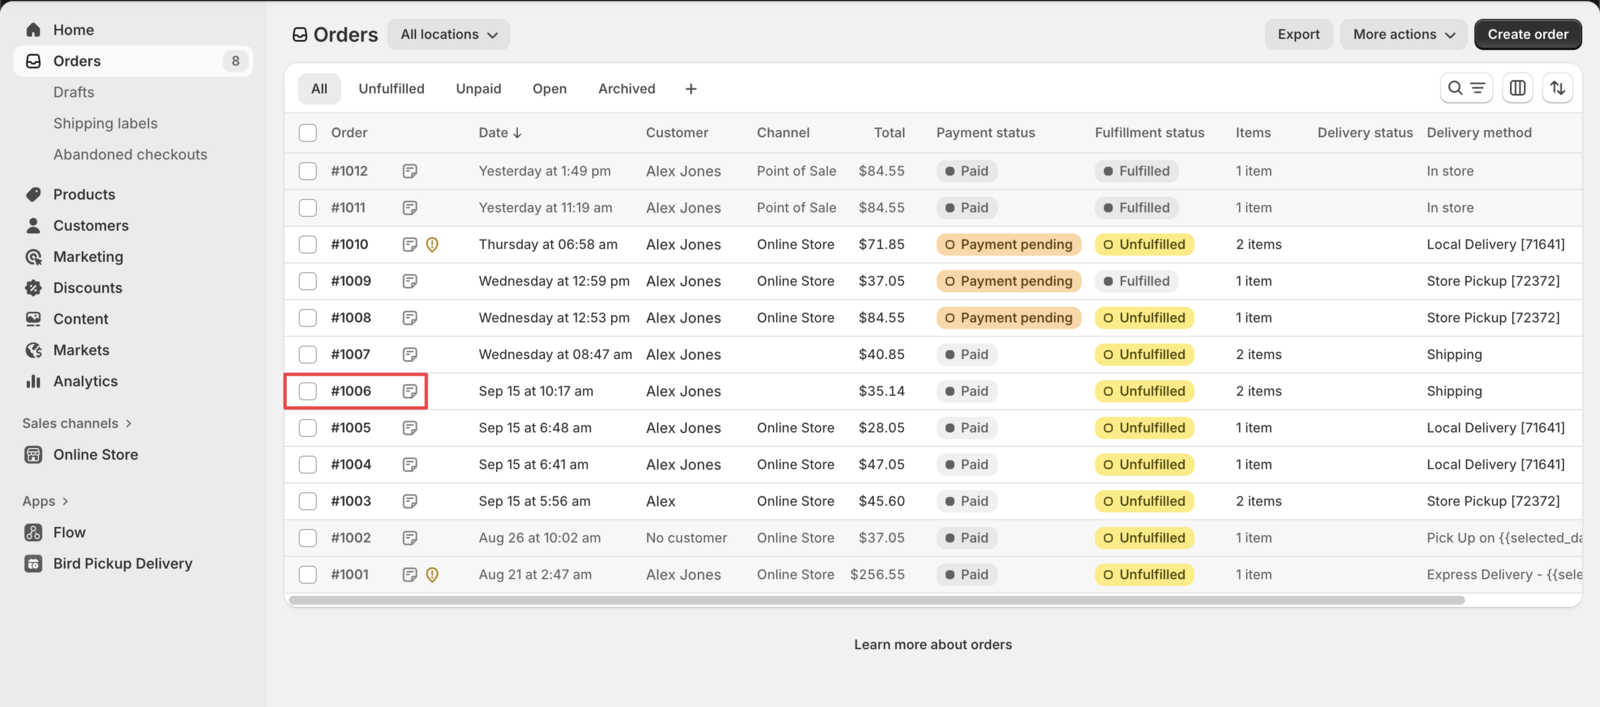Open the note icon for order #1004

[410, 464]
